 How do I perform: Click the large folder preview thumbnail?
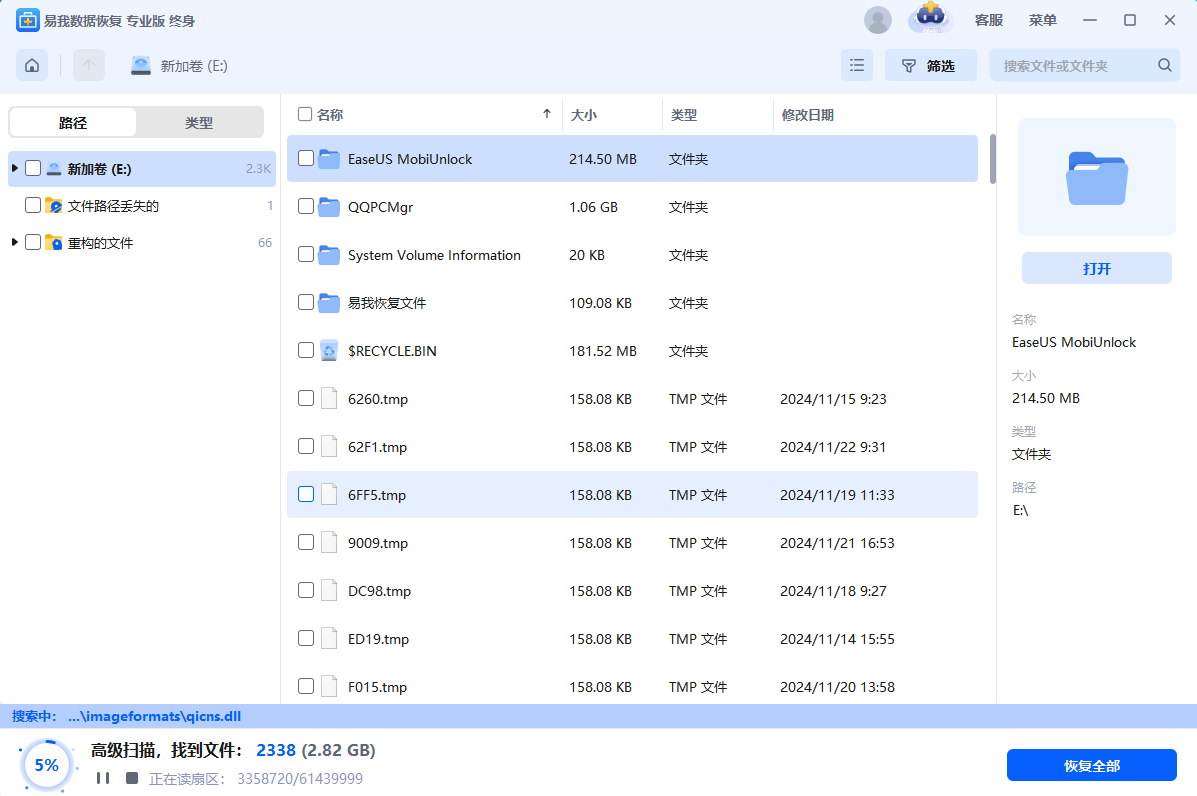click(x=1096, y=178)
